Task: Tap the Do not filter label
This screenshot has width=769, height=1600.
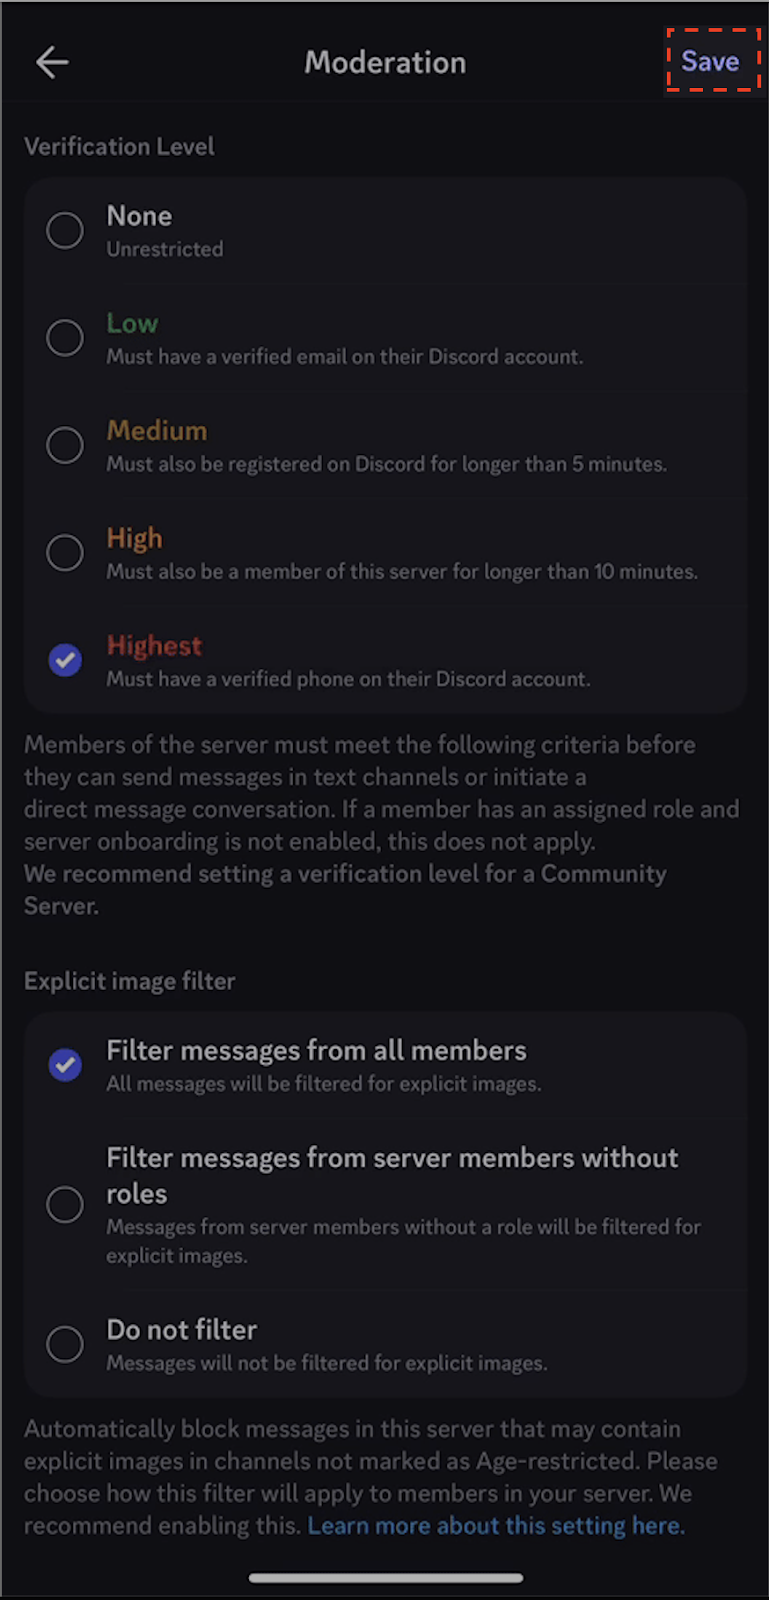Action: tap(182, 1330)
